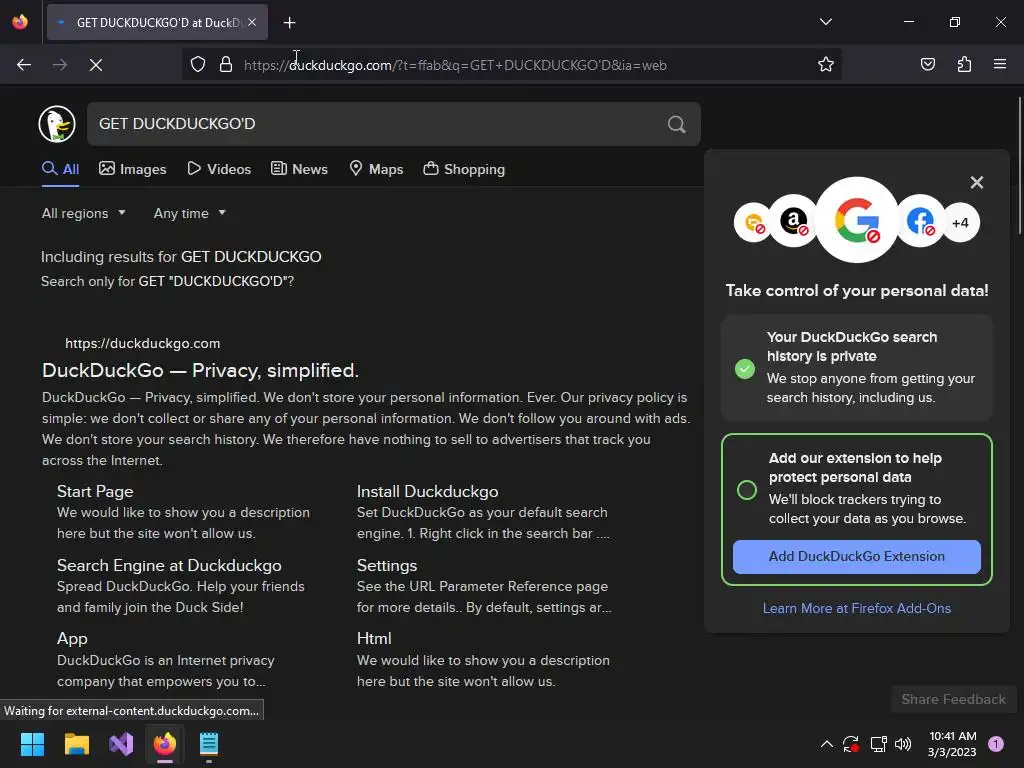Select the All results tab

click(60, 169)
